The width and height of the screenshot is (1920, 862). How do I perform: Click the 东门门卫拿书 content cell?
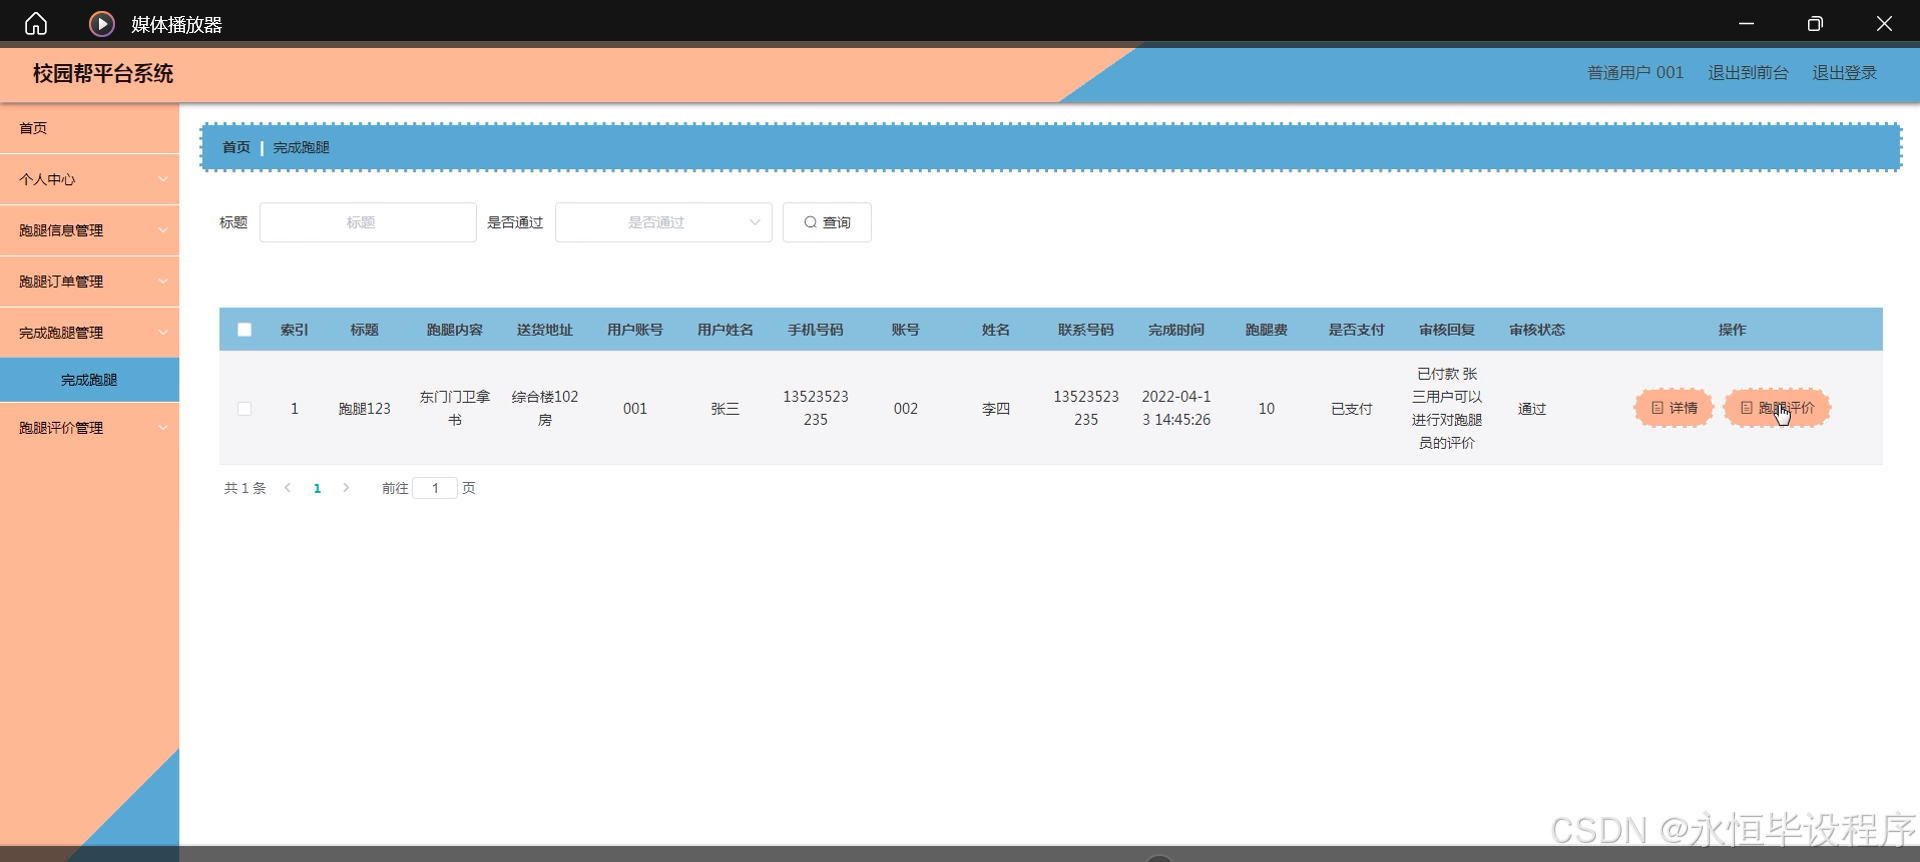455,408
